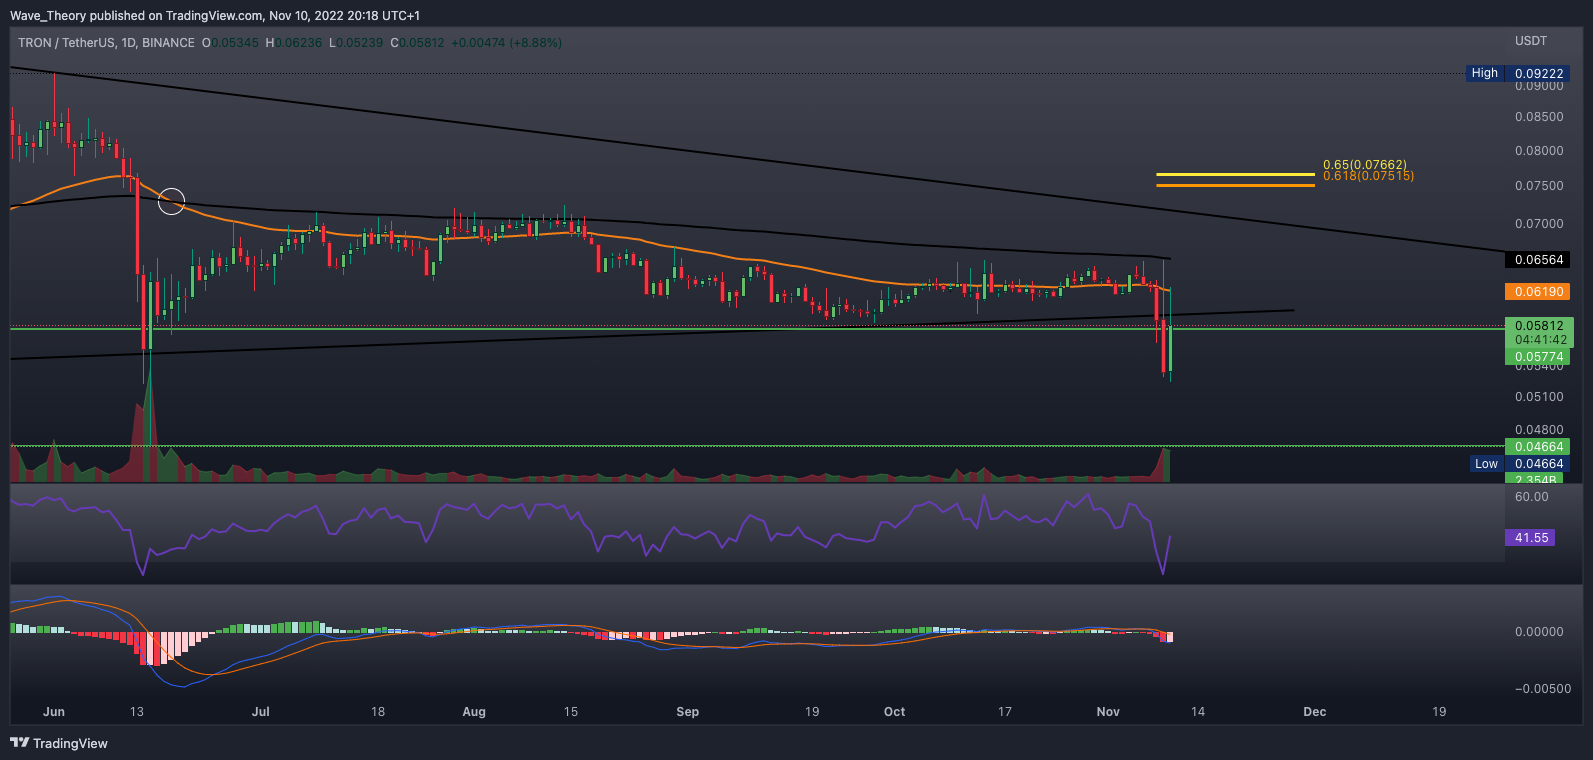Select the 0.618 Fibonacci orange line
The image size is (1593, 760).
tap(1235, 185)
